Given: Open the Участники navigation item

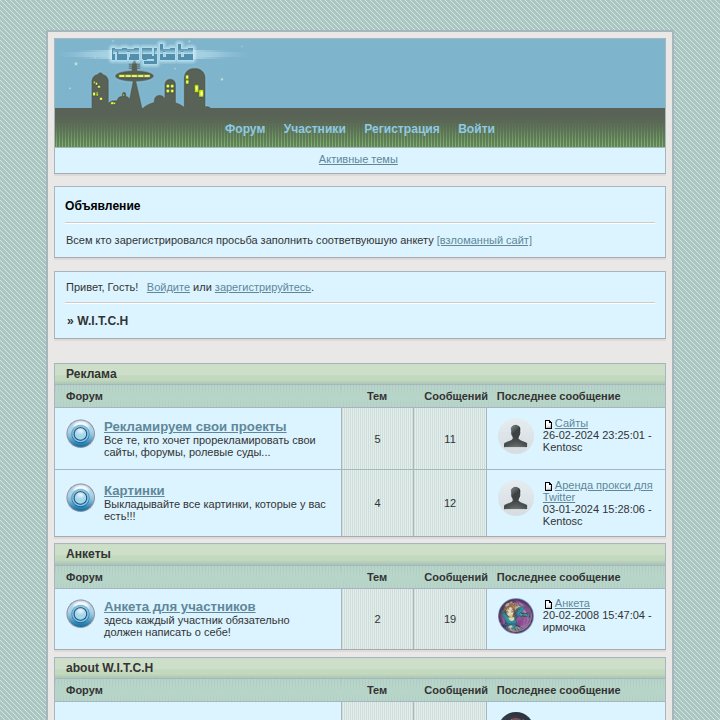Looking at the screenshot, I should click(x=315, y=129).
